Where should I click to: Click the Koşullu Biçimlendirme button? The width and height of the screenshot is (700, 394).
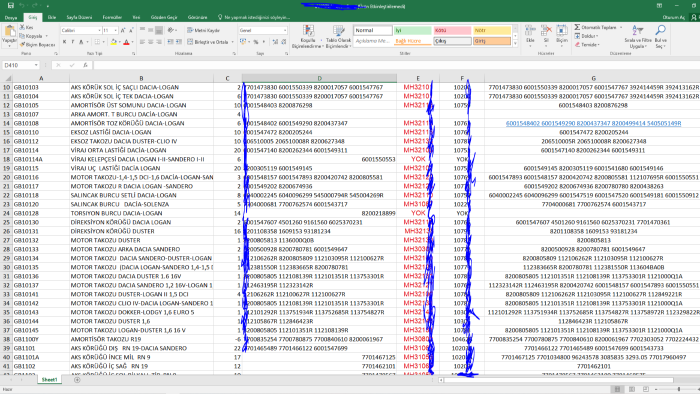click(307, 36)
